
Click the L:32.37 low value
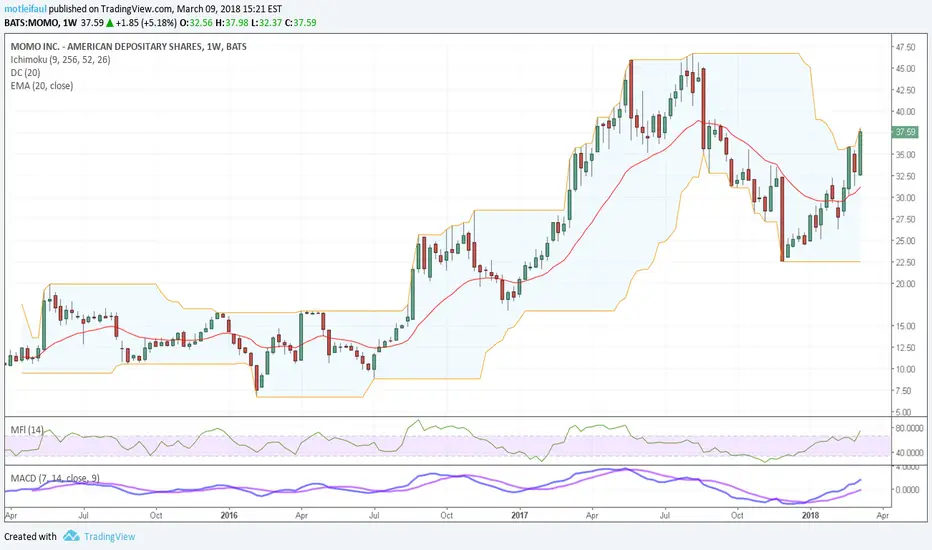pos(265,23)
